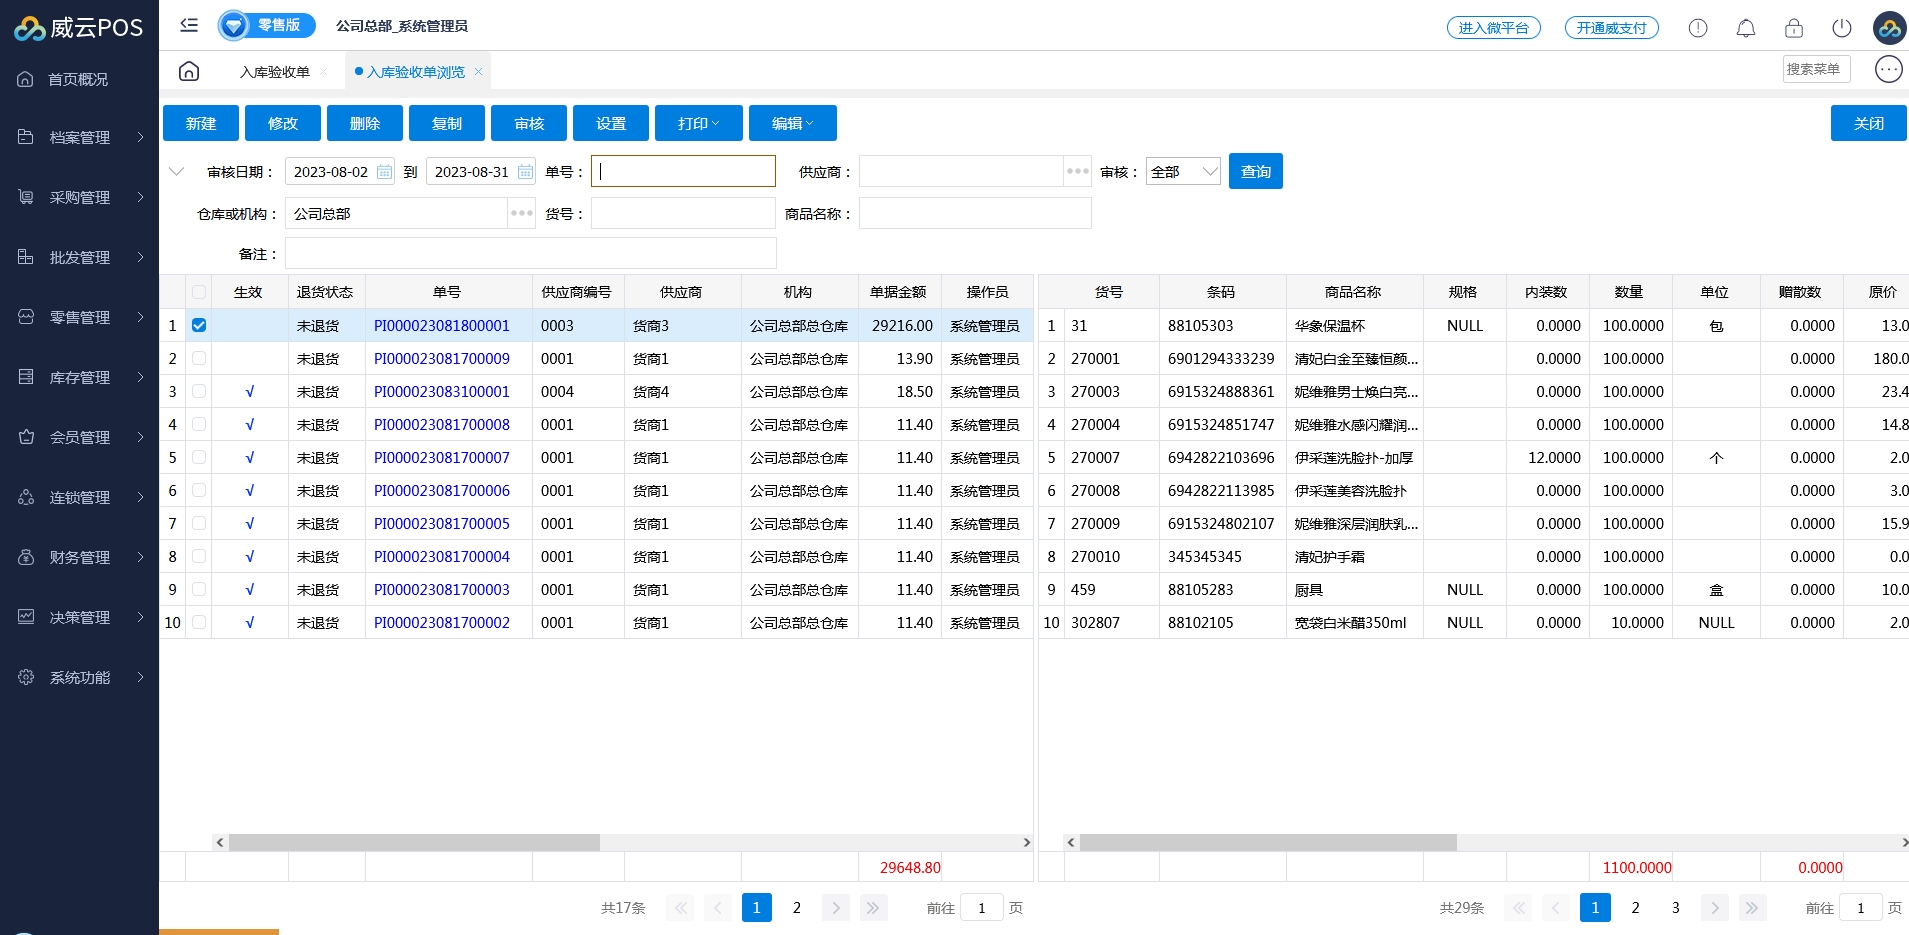Click the left table horizontal scrollbar

(x=414, y=843)
